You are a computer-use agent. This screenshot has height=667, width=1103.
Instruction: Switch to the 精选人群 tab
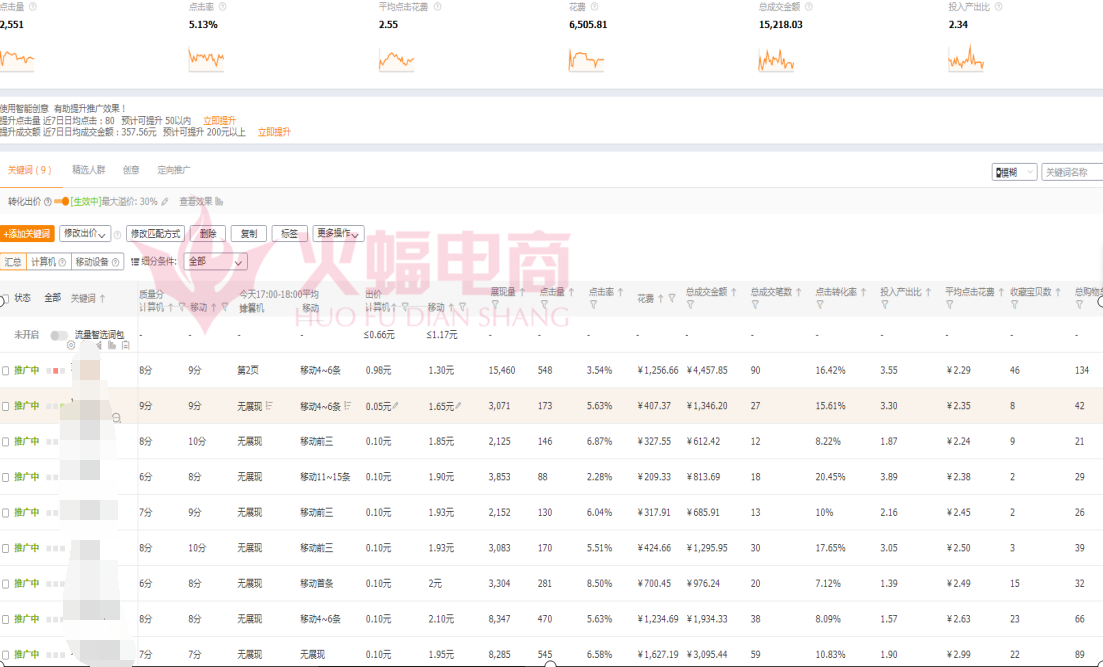click(88, 170)
